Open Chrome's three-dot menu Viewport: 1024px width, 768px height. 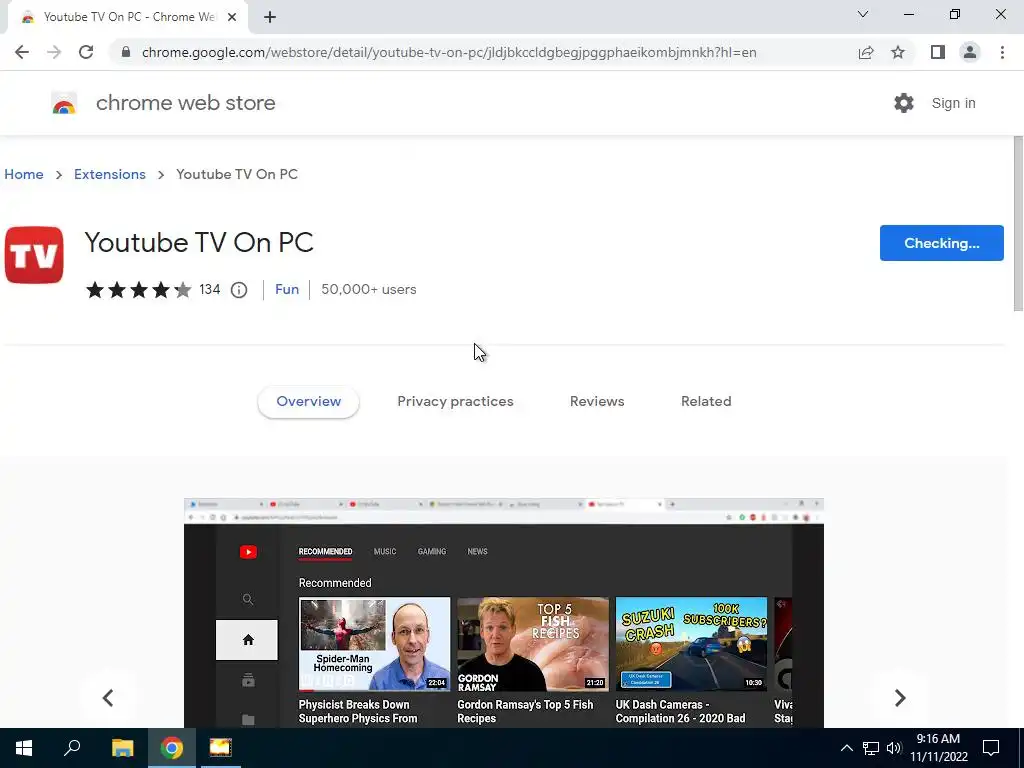(x=1002, y=52)
